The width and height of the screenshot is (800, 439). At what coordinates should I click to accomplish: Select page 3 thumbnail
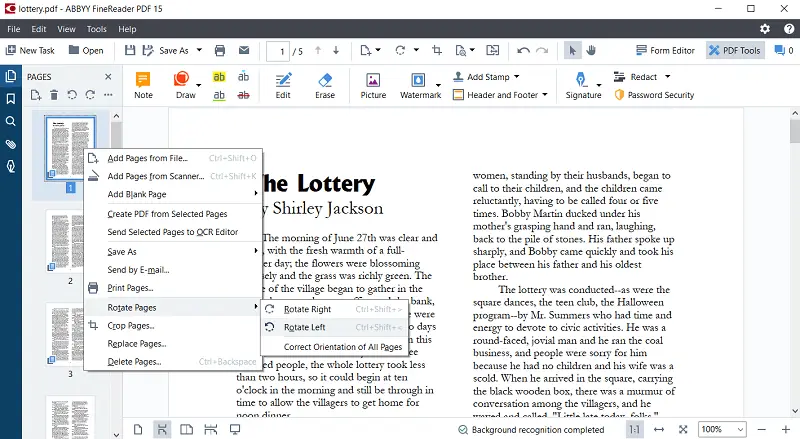(68, 335)
